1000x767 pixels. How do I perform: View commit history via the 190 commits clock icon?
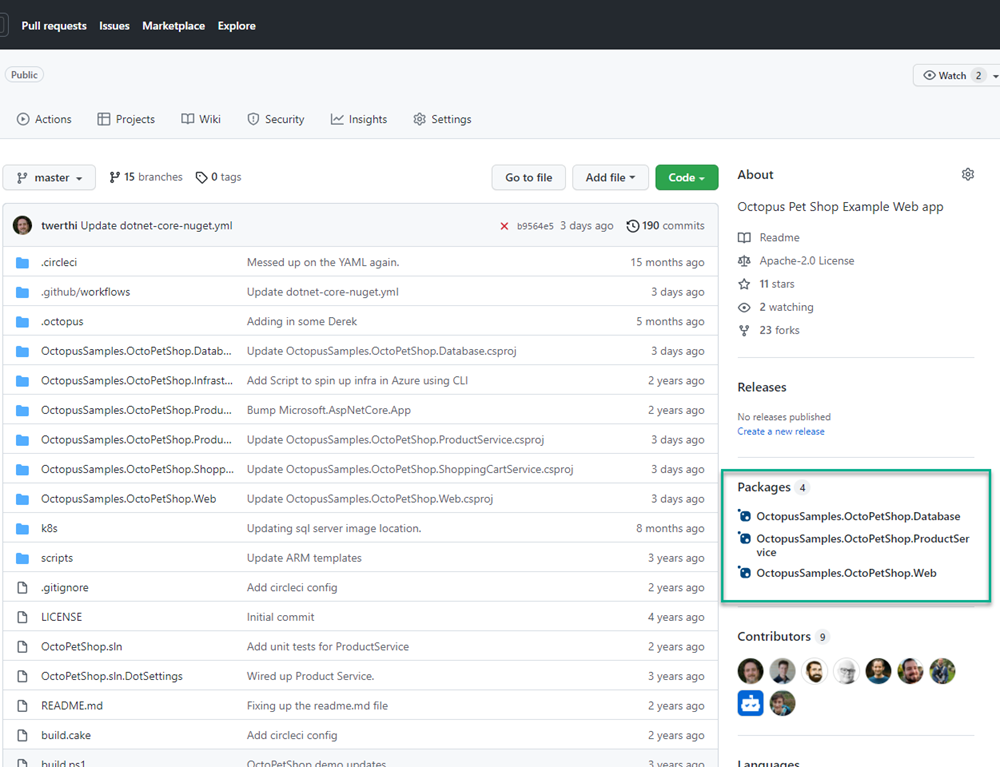[x=633, y=225]
